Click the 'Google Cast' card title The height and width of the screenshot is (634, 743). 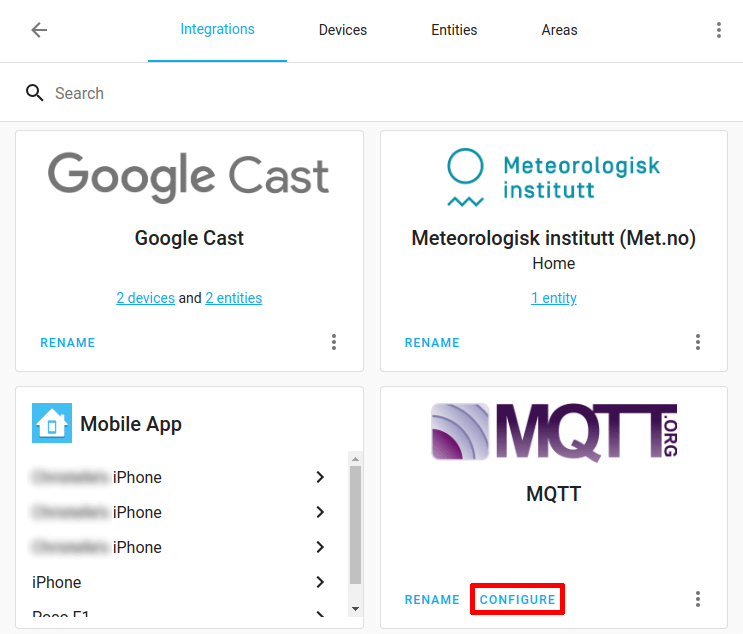tap(189, 238)
